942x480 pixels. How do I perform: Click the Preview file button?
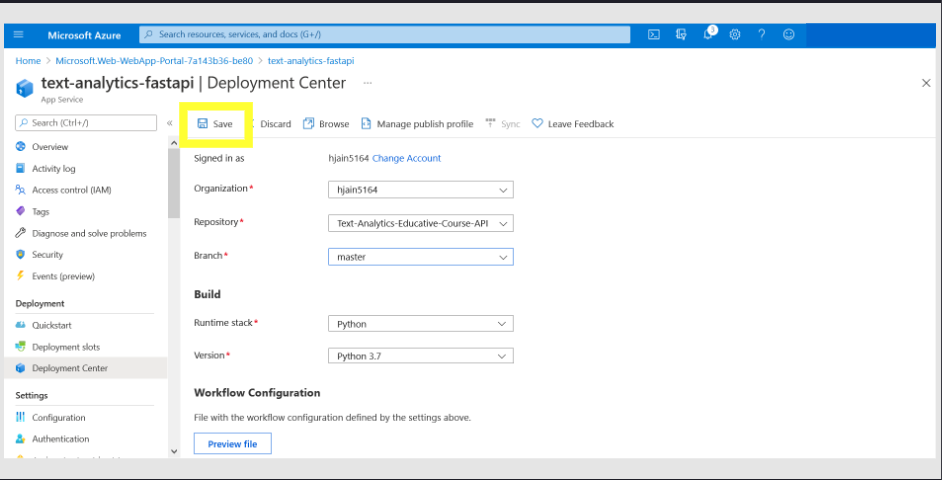pos(232,444)
